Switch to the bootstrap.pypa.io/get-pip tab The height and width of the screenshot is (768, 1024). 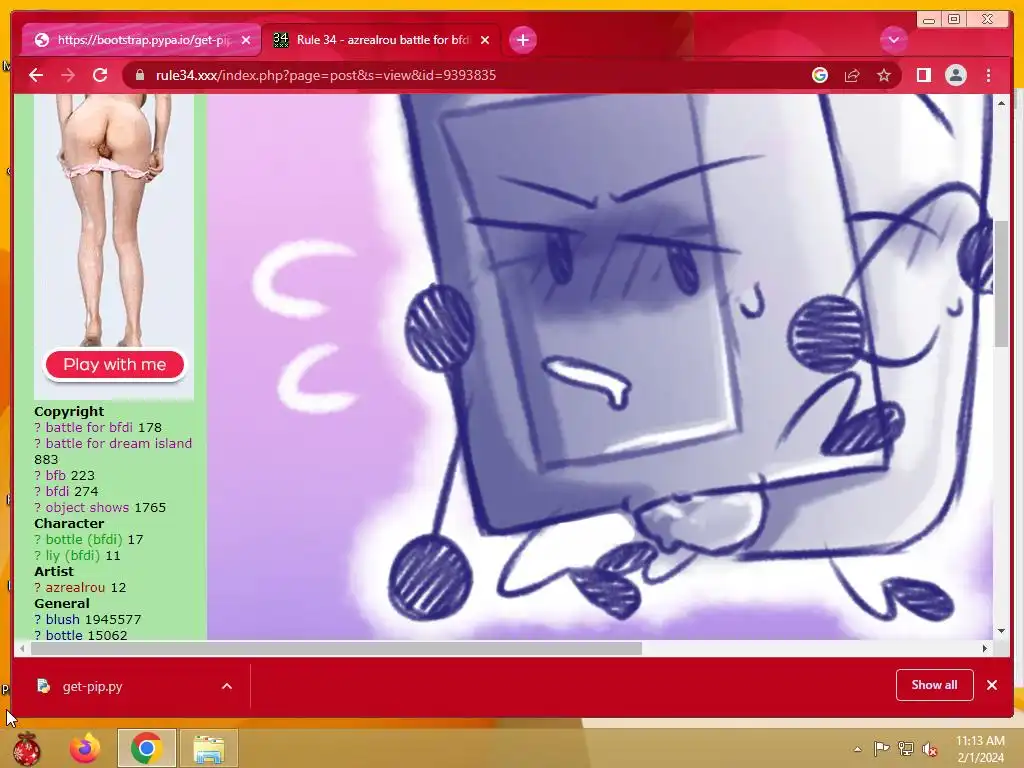click(x=142, y=40)
